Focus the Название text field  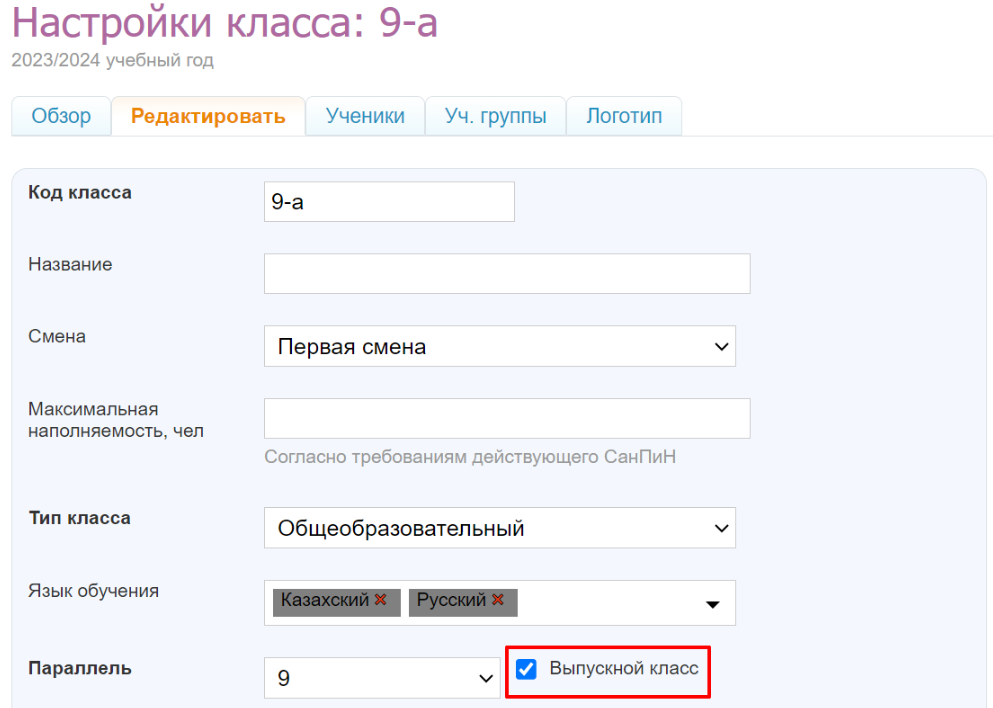[507, 274]
